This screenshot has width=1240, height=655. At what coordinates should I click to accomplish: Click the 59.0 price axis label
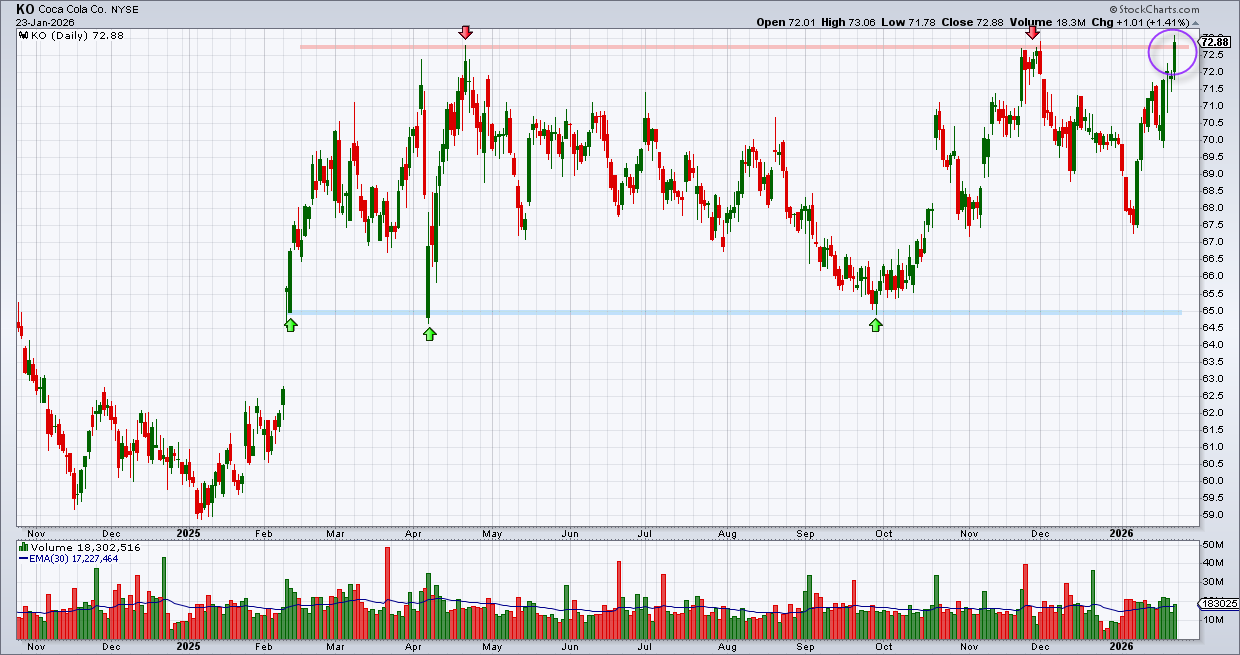[x=1212, y=514]
